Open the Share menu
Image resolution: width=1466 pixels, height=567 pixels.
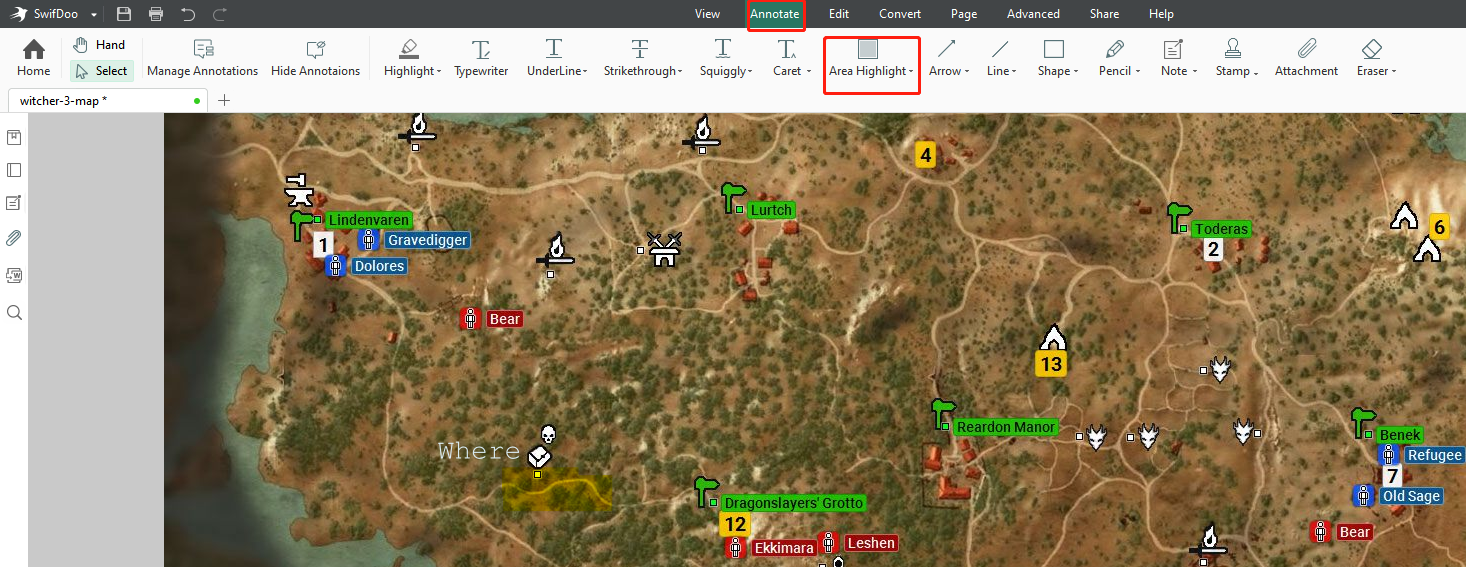click(x=1104, y=14)
